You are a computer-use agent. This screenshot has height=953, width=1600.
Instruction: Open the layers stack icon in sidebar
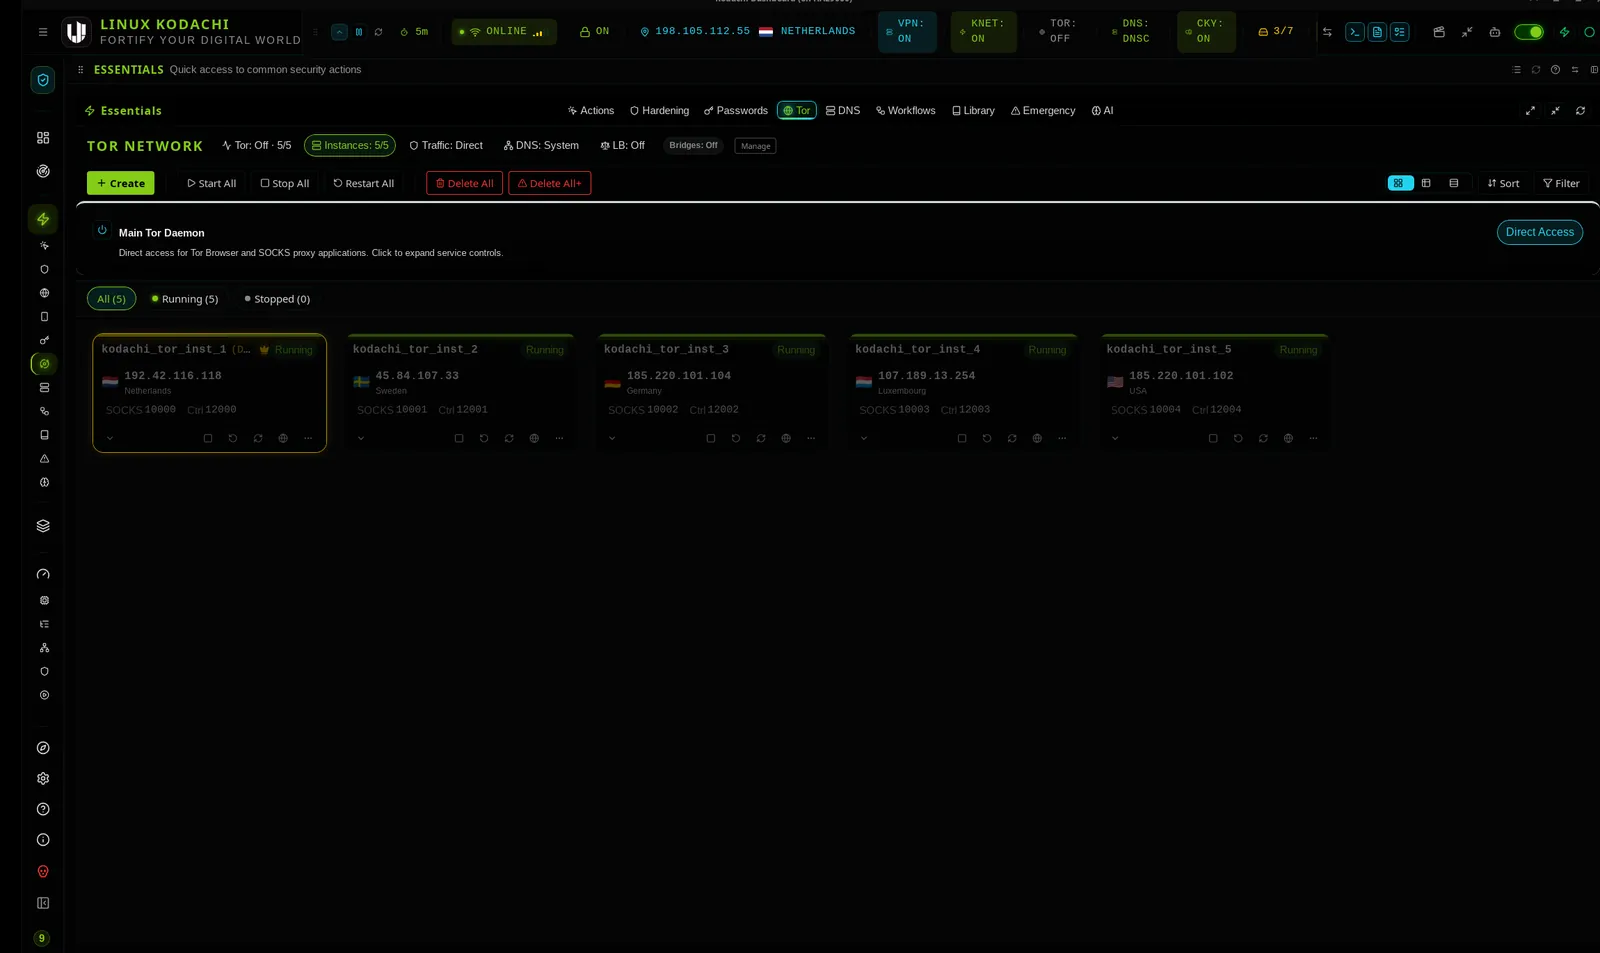[43, 526]
